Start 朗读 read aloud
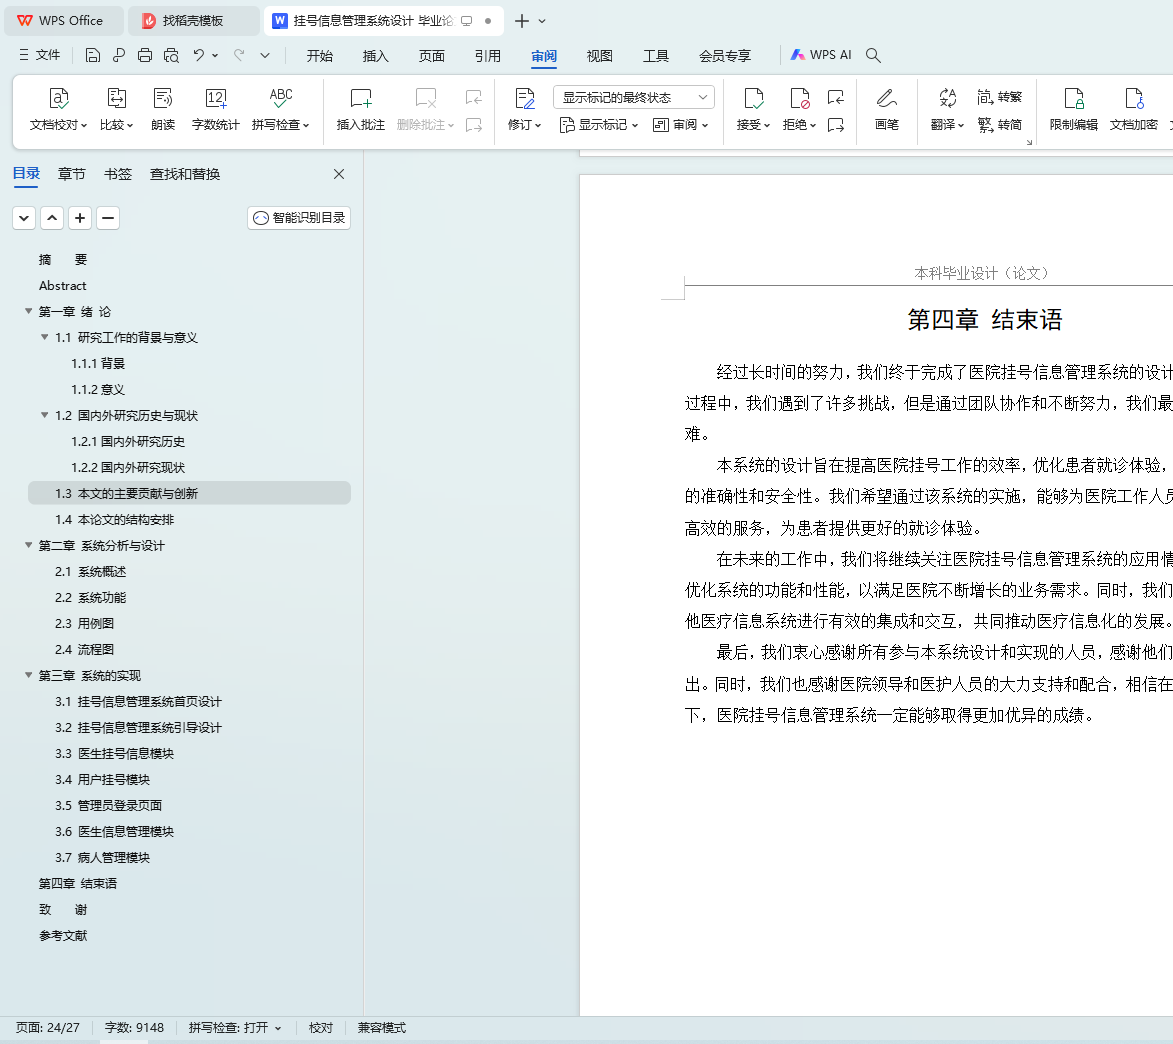This screenshot has width=1173, height=1044. pos(163,109)
